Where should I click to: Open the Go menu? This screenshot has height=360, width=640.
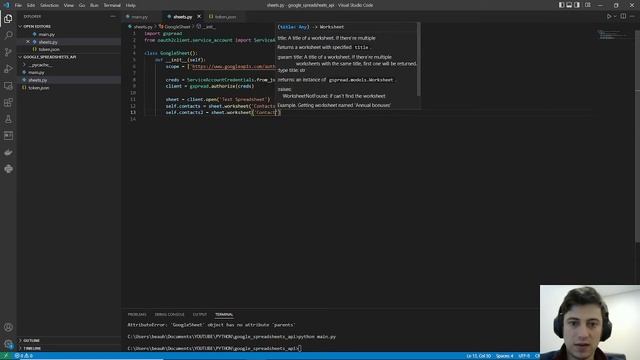click(82, 5)
